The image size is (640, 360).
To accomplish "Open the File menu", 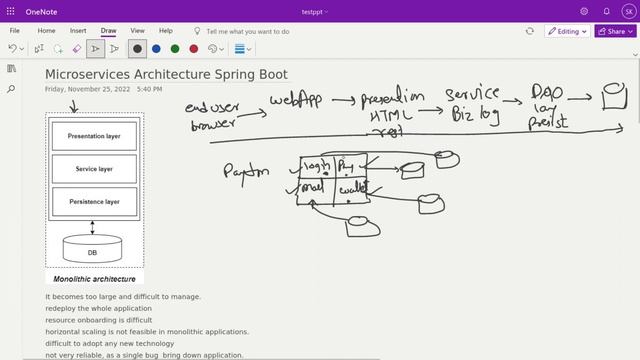I will (x=15, y=31).
